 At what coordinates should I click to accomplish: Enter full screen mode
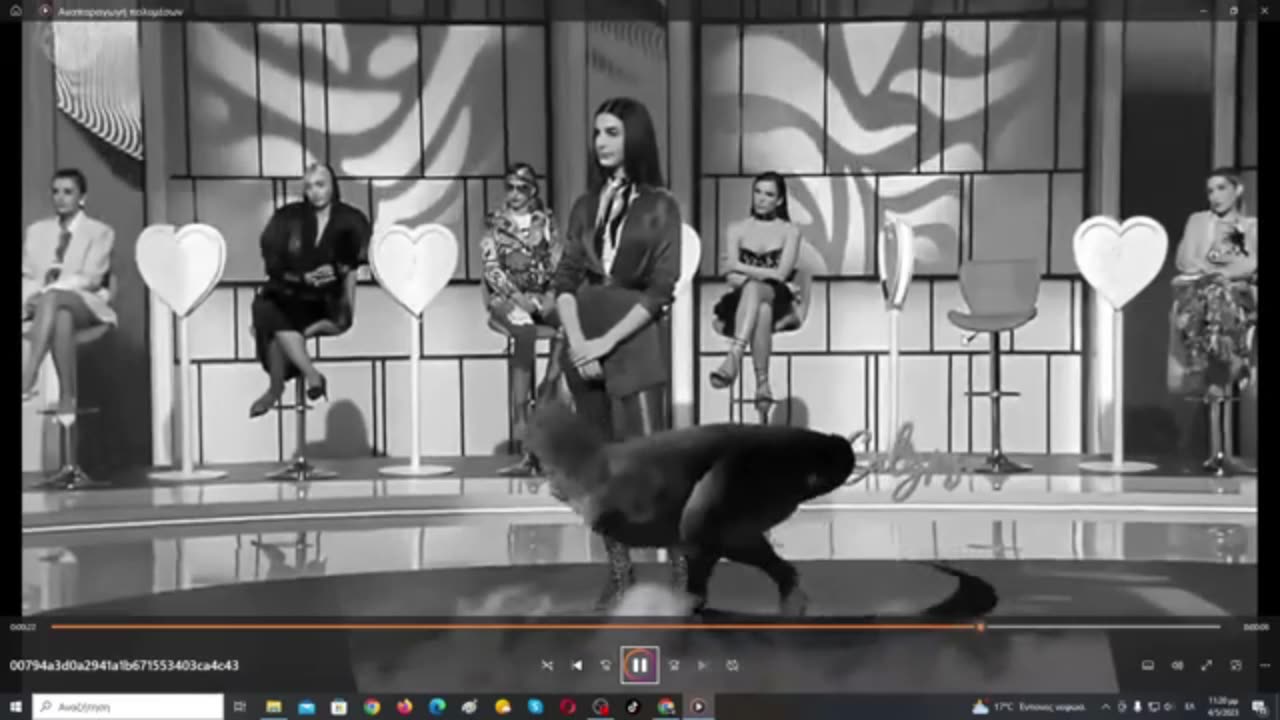click(x=1206, y=665)
